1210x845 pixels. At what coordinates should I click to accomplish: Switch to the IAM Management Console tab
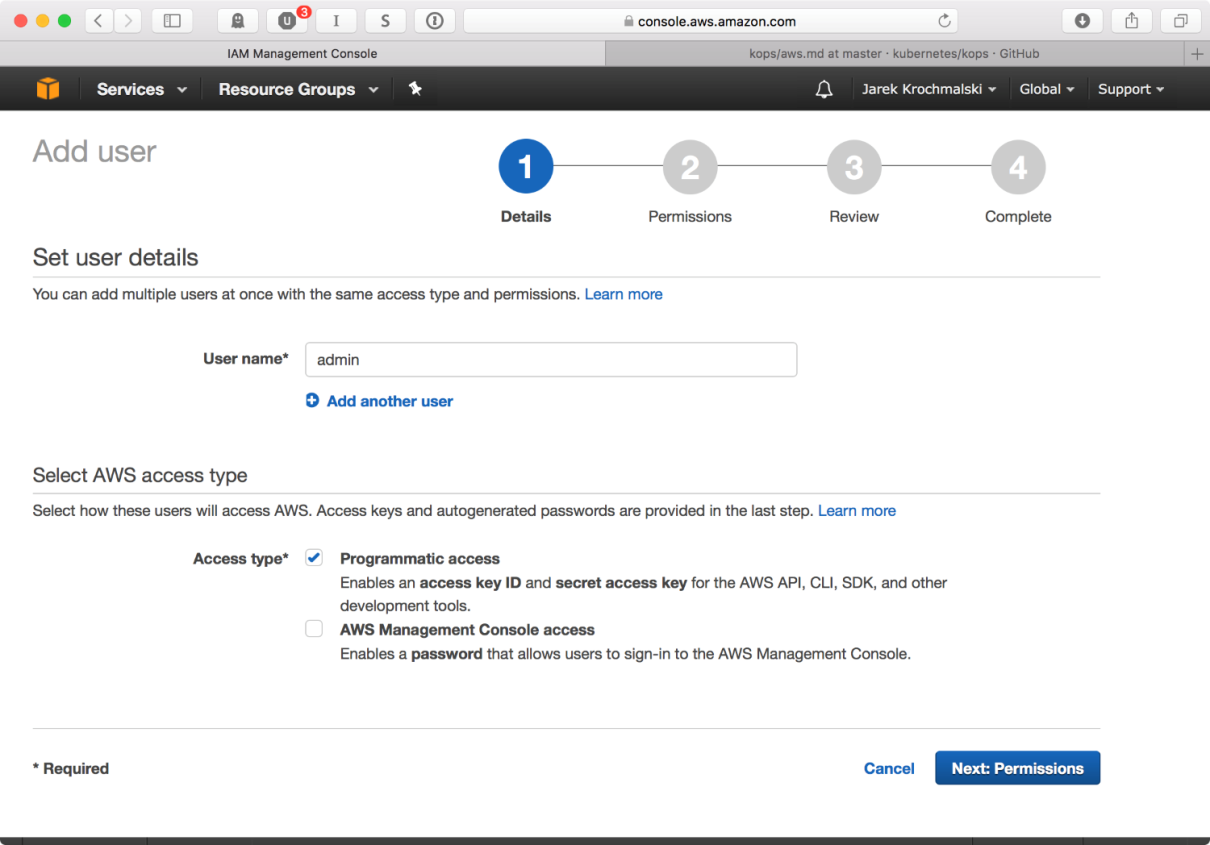coord(302,53)
